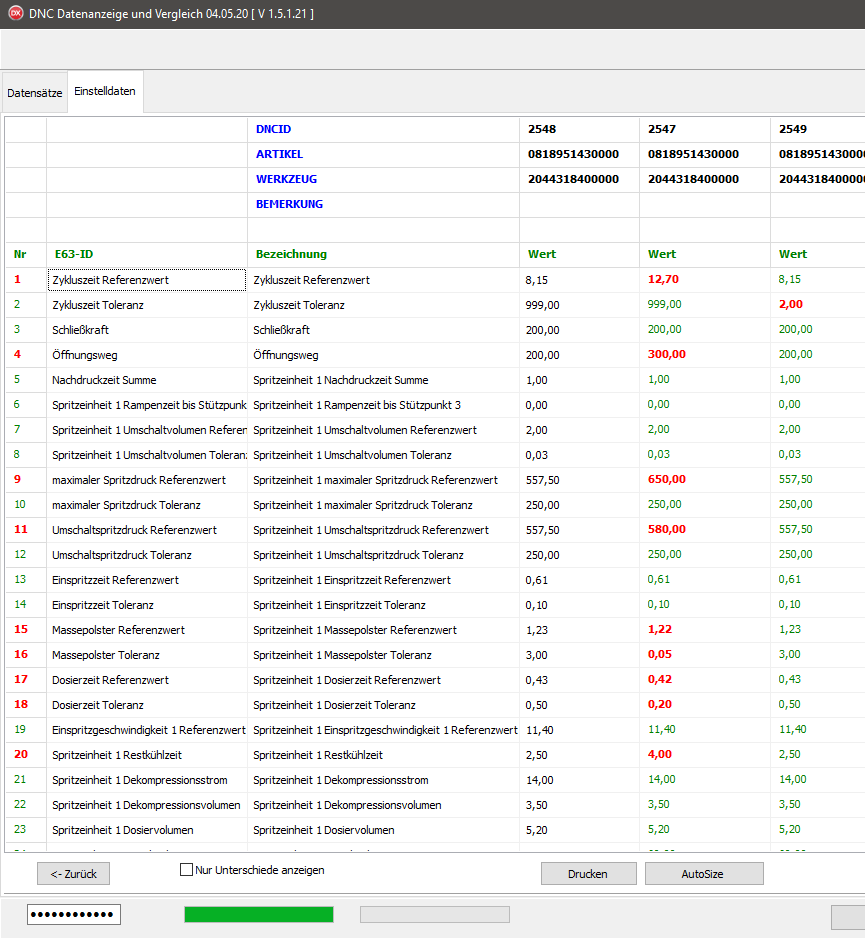Click the Bezeichnung column header
Screen dimensions: 865x938
291,254
